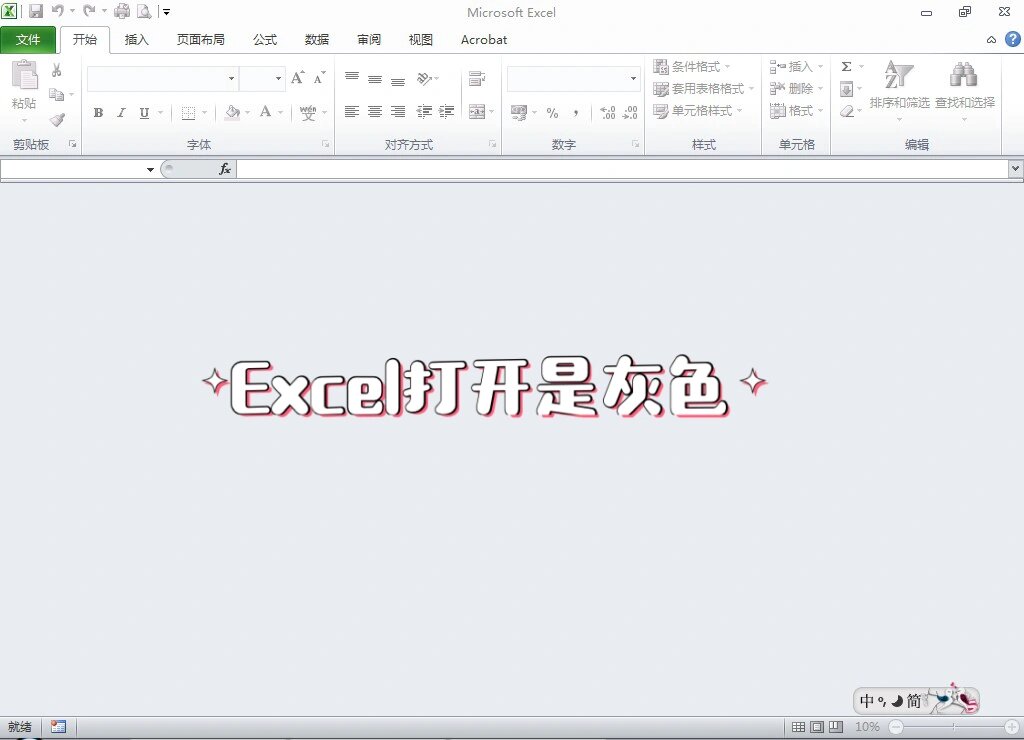
Task: Open the 文件 (File) tab
Action: pos(28,40)
